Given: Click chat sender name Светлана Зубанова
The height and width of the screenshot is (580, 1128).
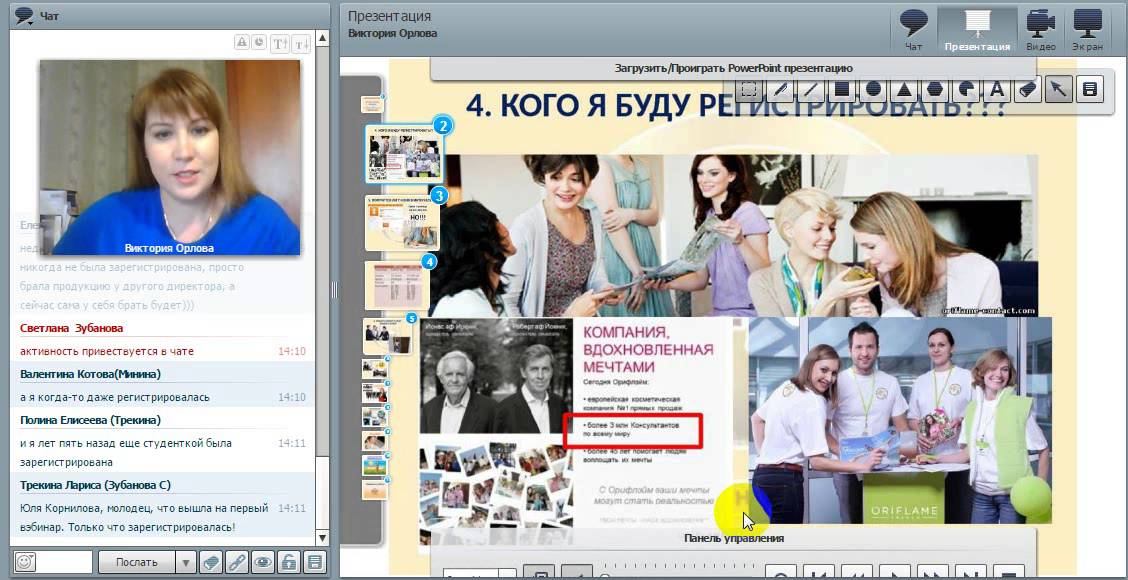Looking at the screenshot, I should click(71, 328).
